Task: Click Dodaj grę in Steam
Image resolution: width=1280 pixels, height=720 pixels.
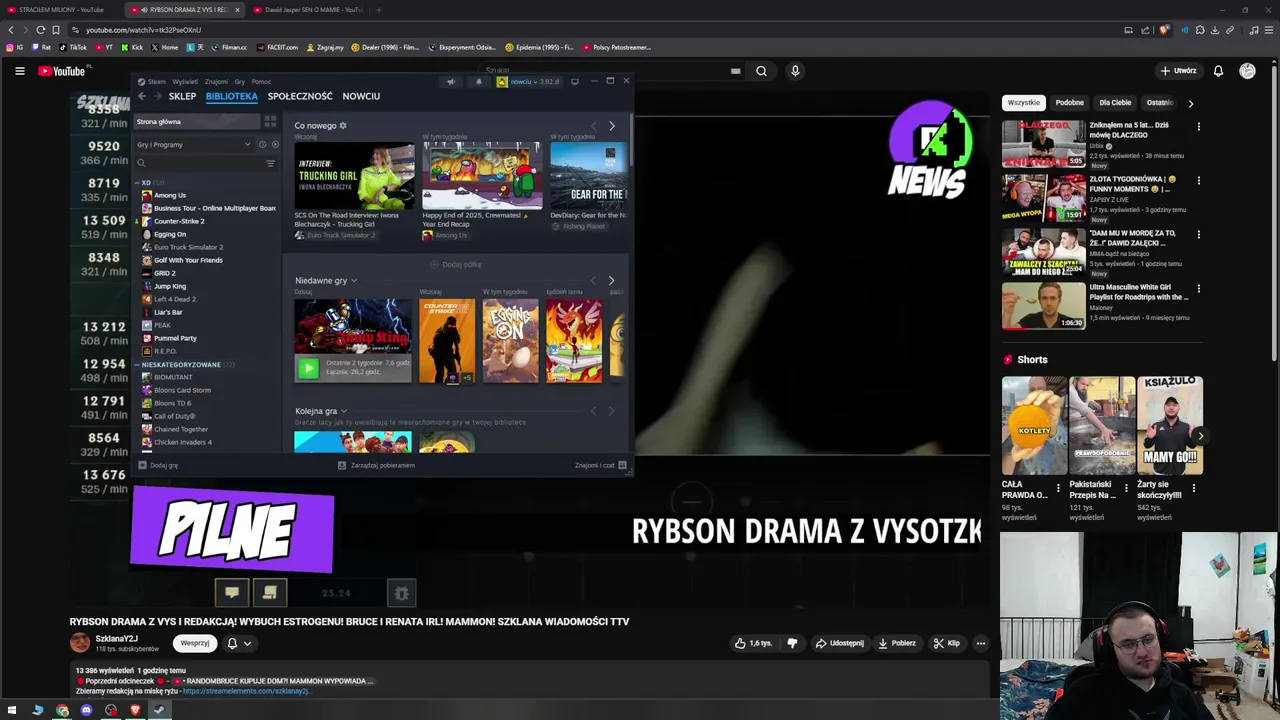Action: [x=158, y=465]
